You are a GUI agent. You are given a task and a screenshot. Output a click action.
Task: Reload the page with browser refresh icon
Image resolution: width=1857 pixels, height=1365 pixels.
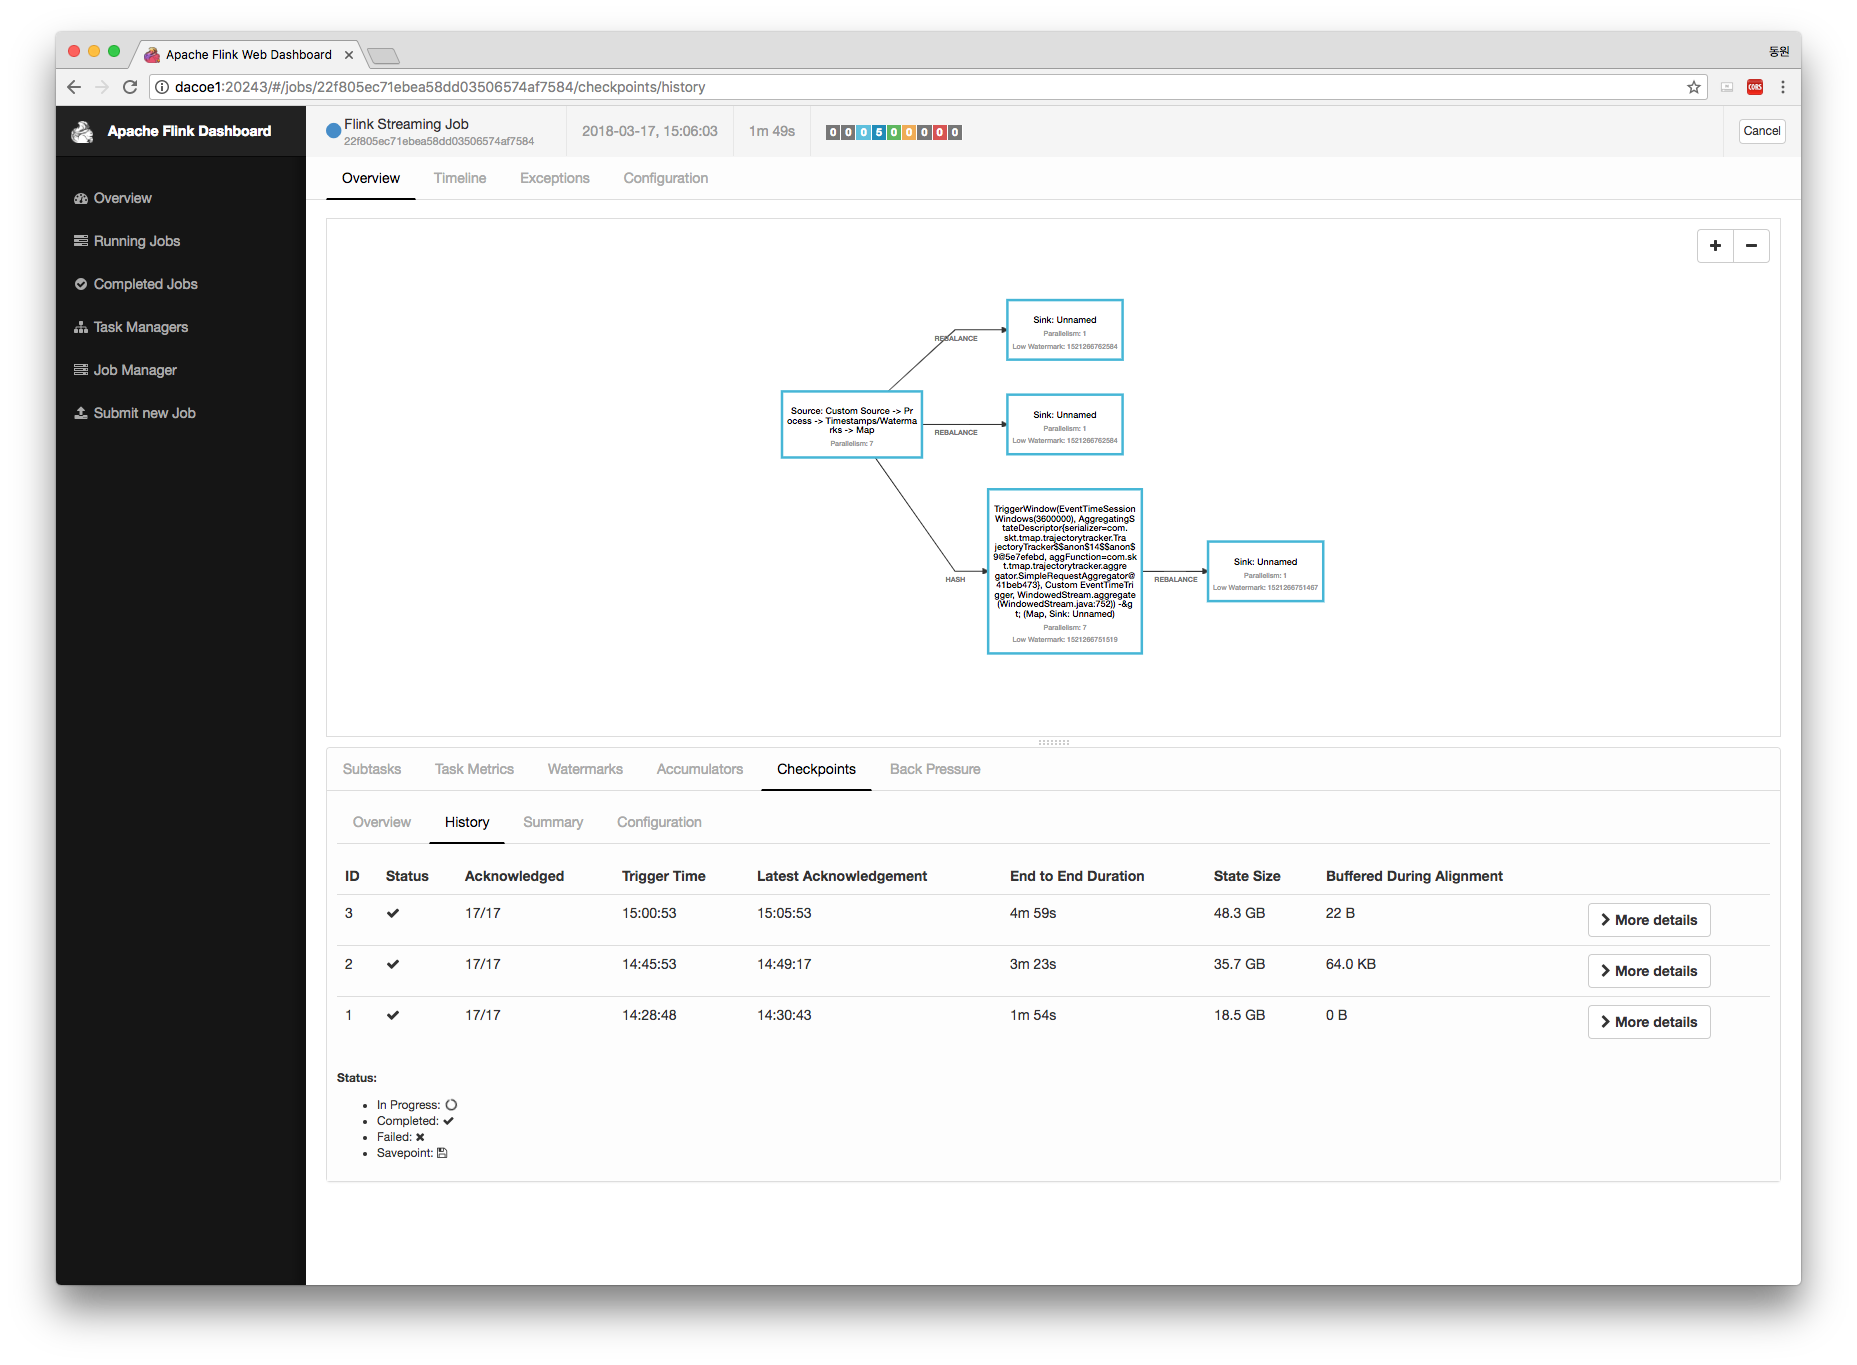(130, 87)
